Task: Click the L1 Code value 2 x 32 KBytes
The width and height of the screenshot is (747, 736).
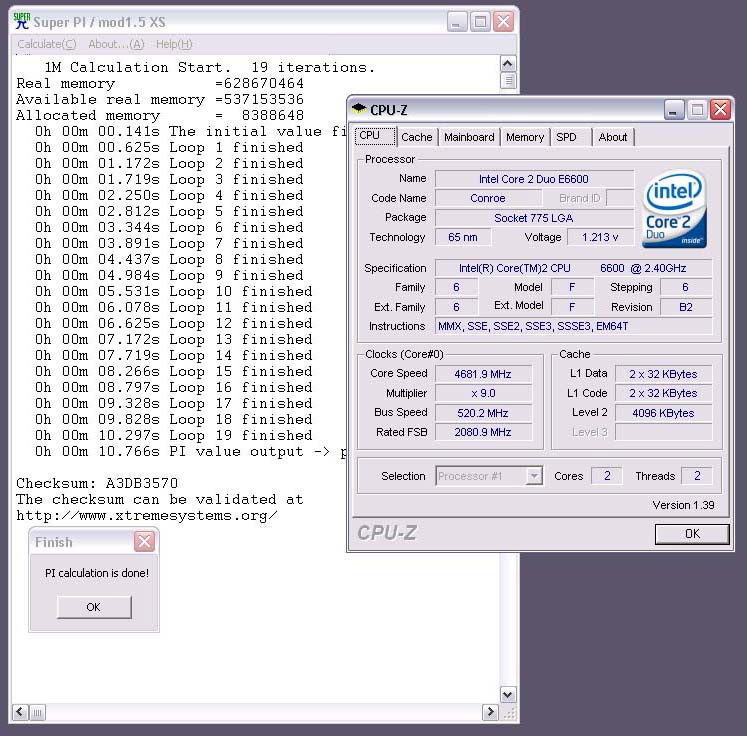Action: coord(664,393)
